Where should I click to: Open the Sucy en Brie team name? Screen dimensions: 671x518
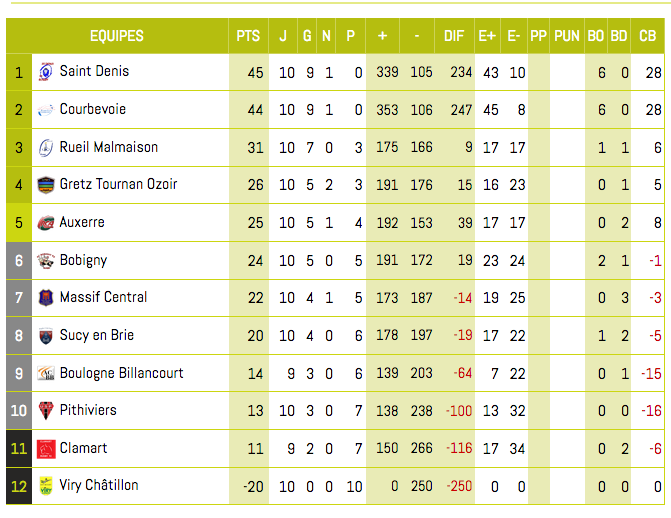97,335
